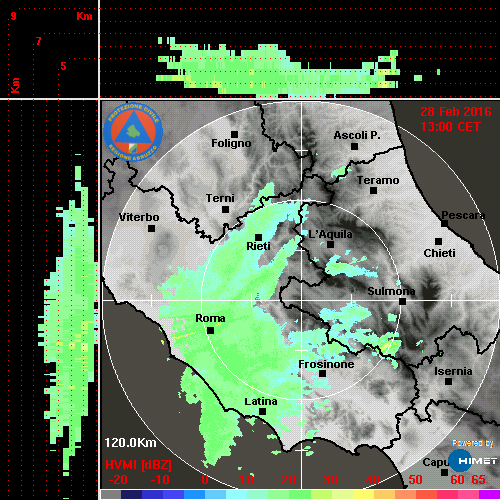The height and width of the screenshot is (500, 500).
Task: Click the Ascoli P. city label
Action: (x=357, y=135)
